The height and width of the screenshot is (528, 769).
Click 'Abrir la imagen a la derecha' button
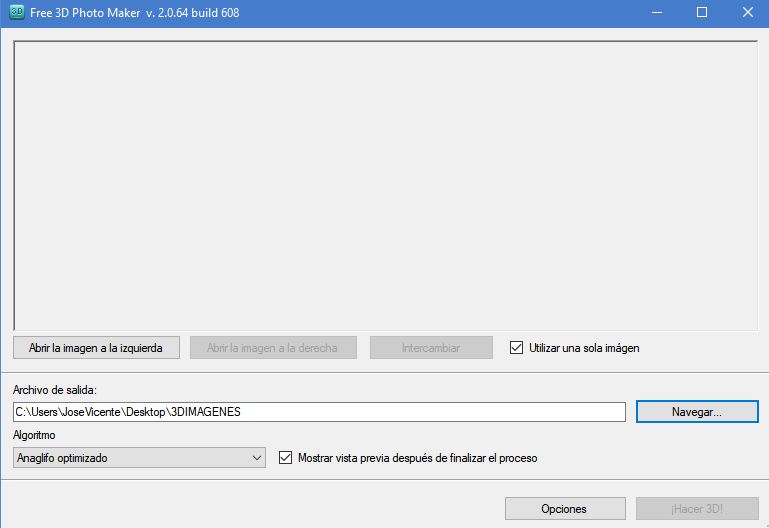272,348
